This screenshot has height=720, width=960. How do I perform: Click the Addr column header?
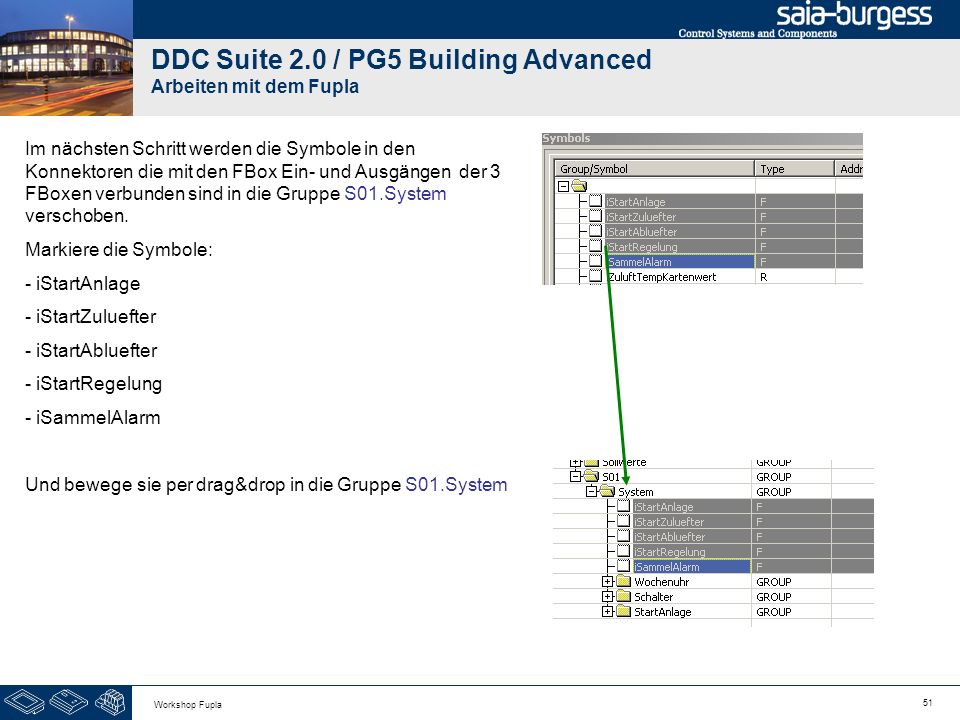coord(849,168)
